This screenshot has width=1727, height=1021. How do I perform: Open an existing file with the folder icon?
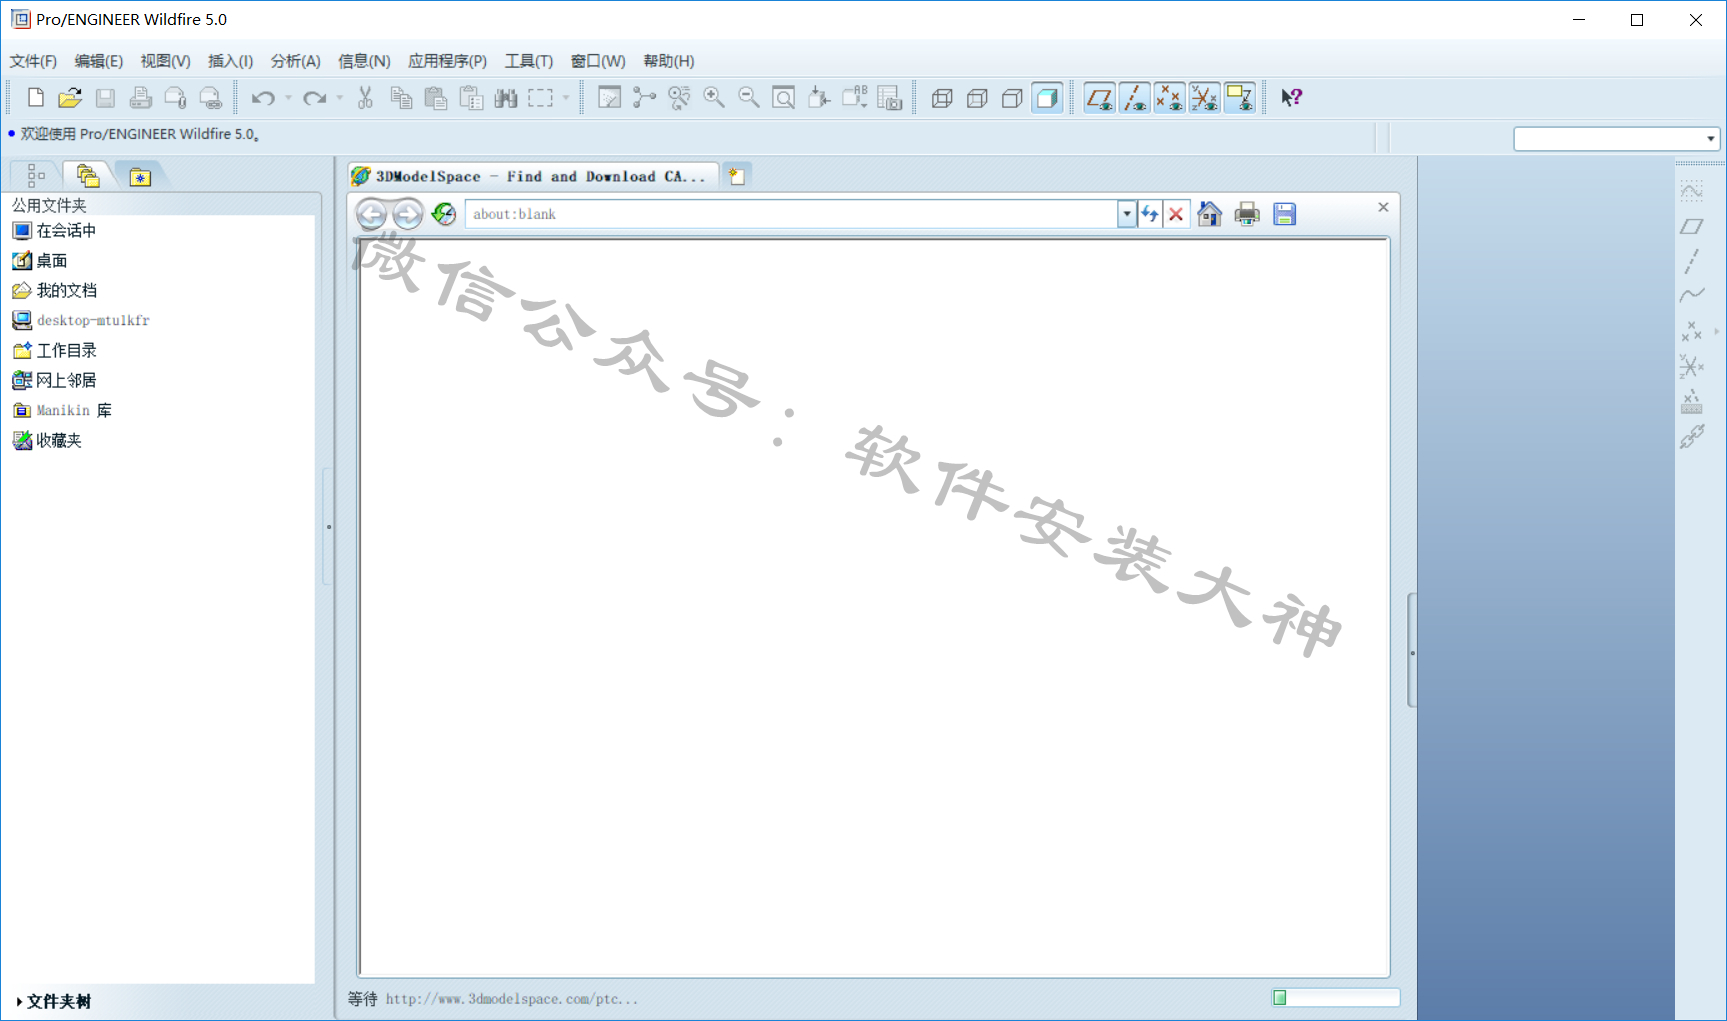pos(70,97)
